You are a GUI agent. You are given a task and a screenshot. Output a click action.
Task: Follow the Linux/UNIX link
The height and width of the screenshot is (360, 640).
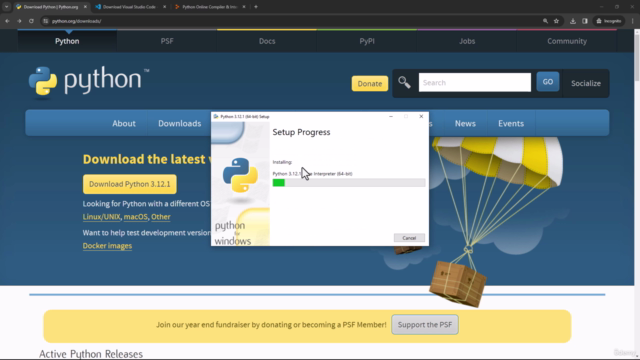coord(102,217)
